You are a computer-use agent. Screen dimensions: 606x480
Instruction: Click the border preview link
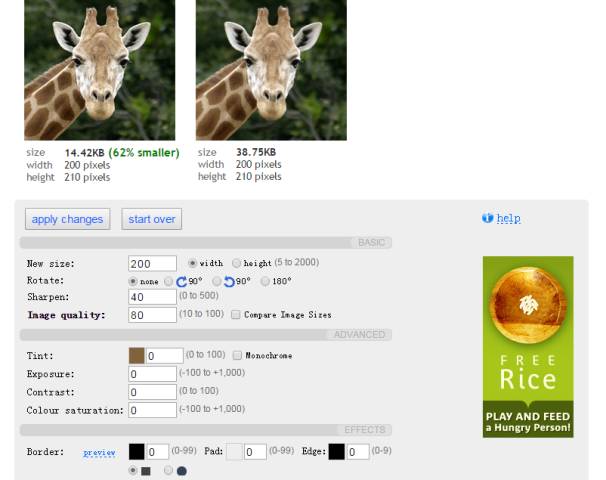[99, 452]
